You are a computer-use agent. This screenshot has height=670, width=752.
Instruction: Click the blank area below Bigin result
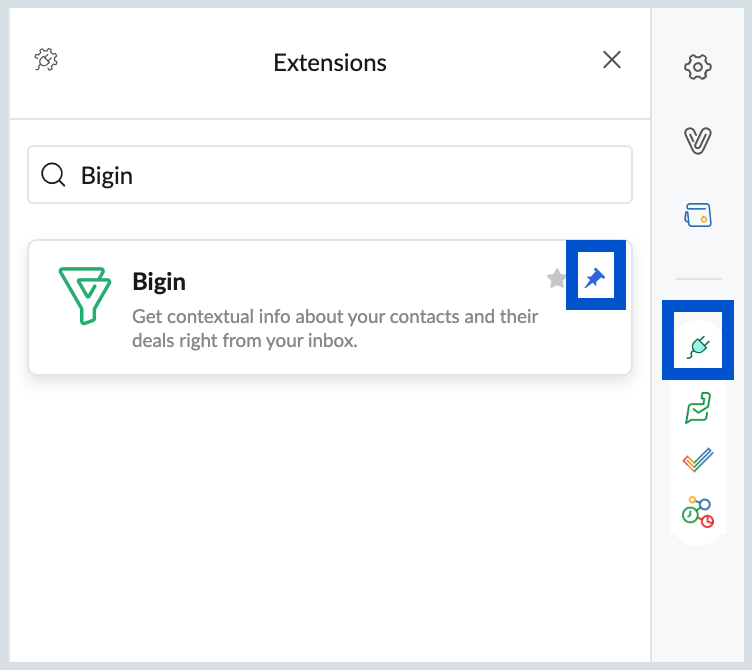pos(330,518)
